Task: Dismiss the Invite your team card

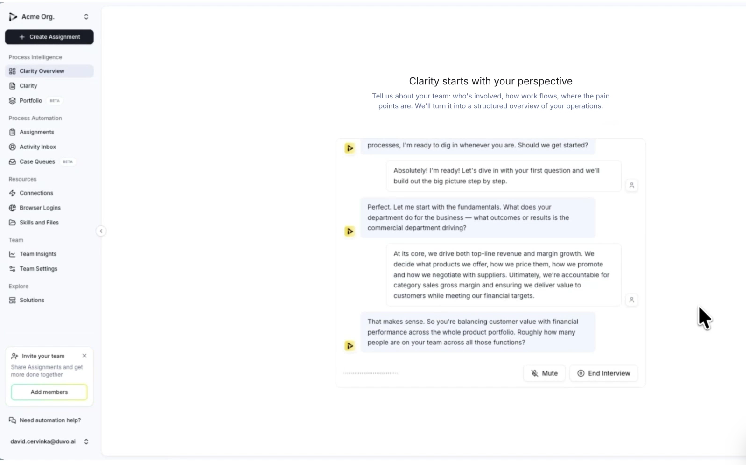Action: (84, 356)
